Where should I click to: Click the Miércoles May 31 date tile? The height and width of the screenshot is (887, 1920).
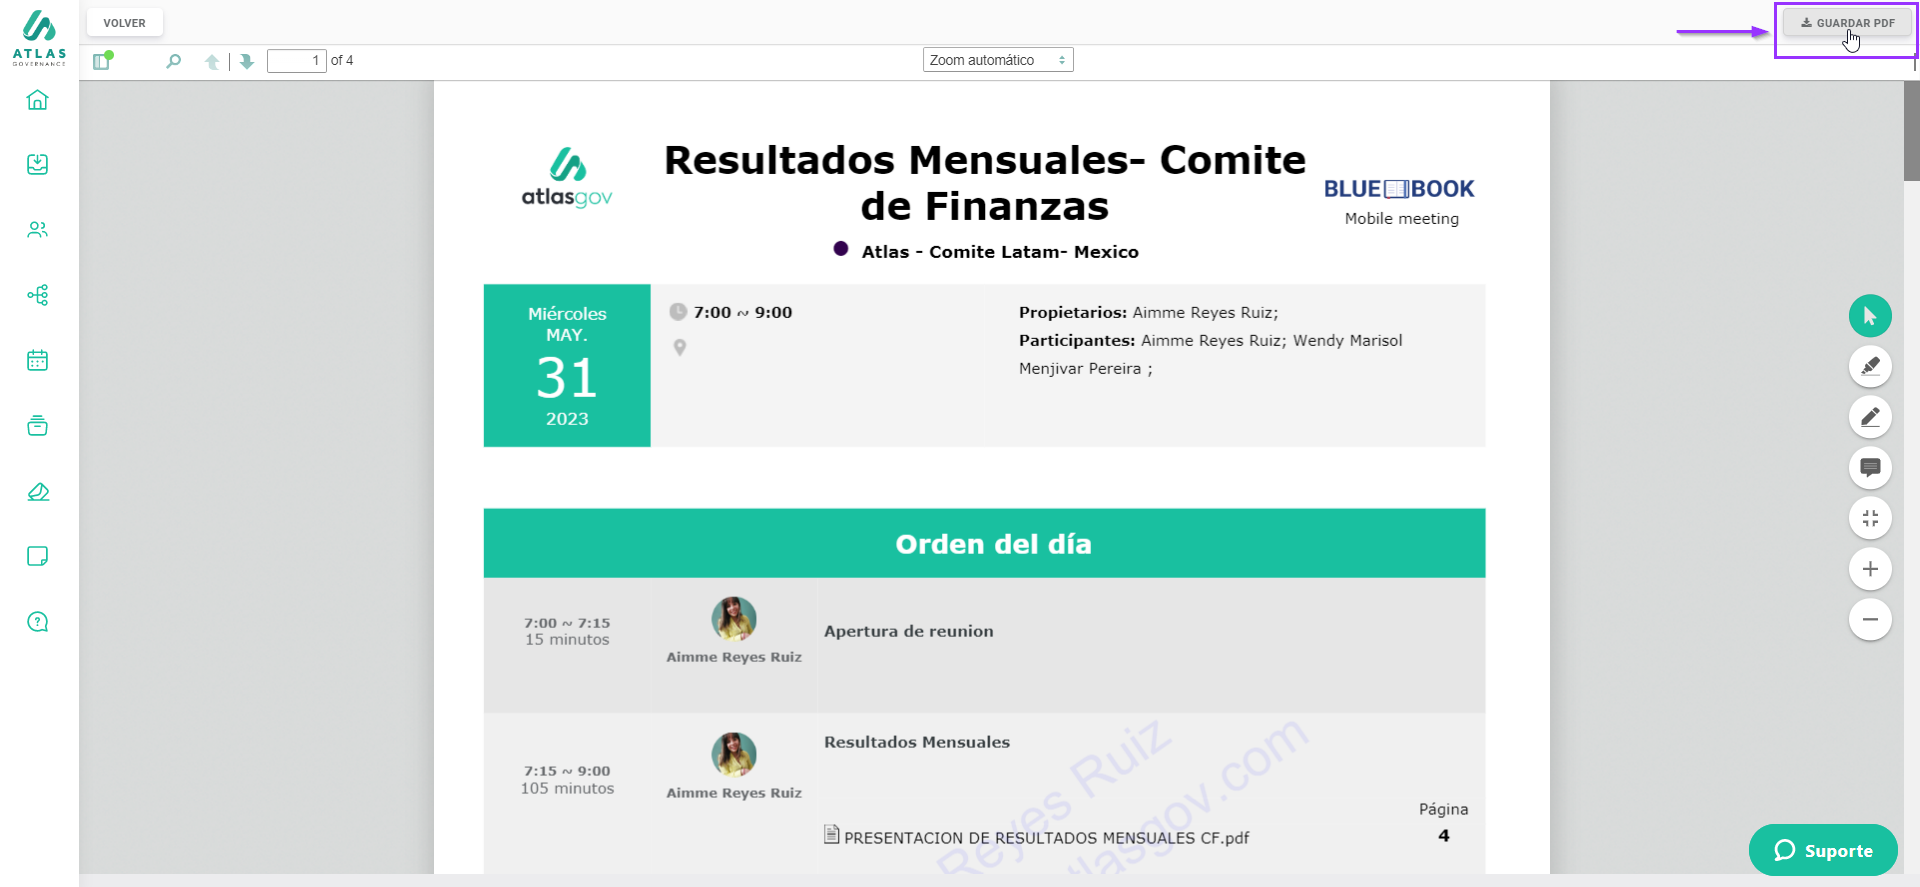point(567,366)
